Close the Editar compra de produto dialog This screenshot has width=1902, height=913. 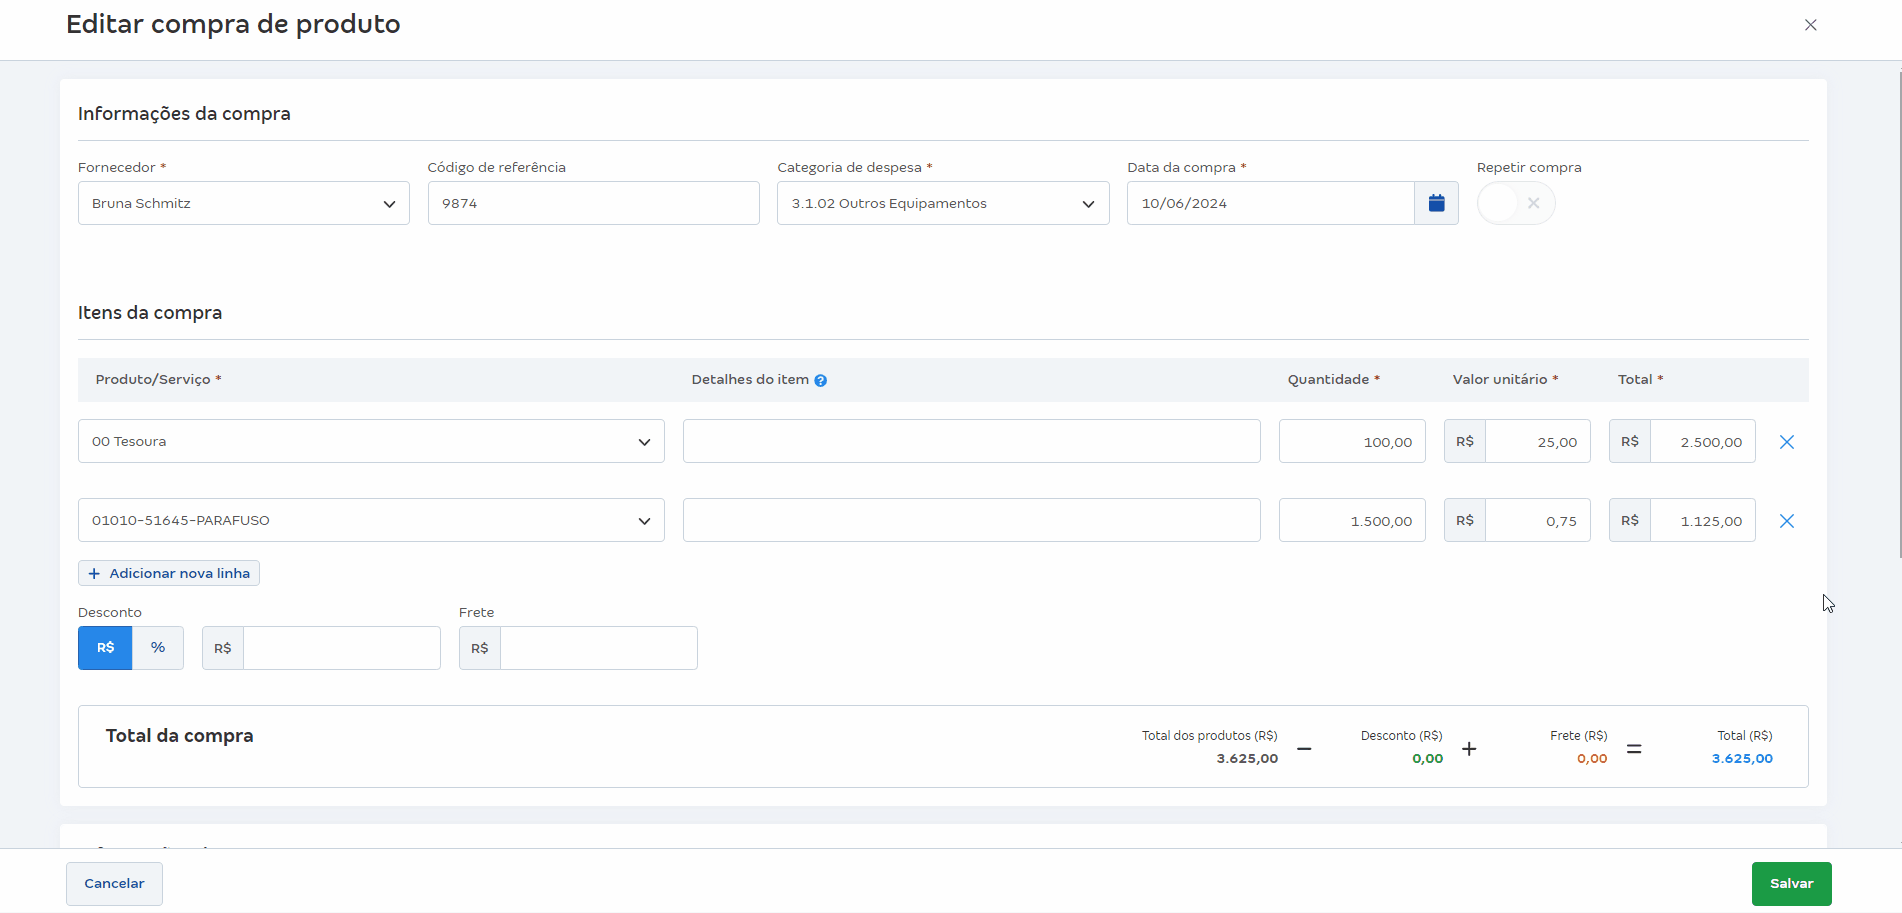click(1810, 25)
